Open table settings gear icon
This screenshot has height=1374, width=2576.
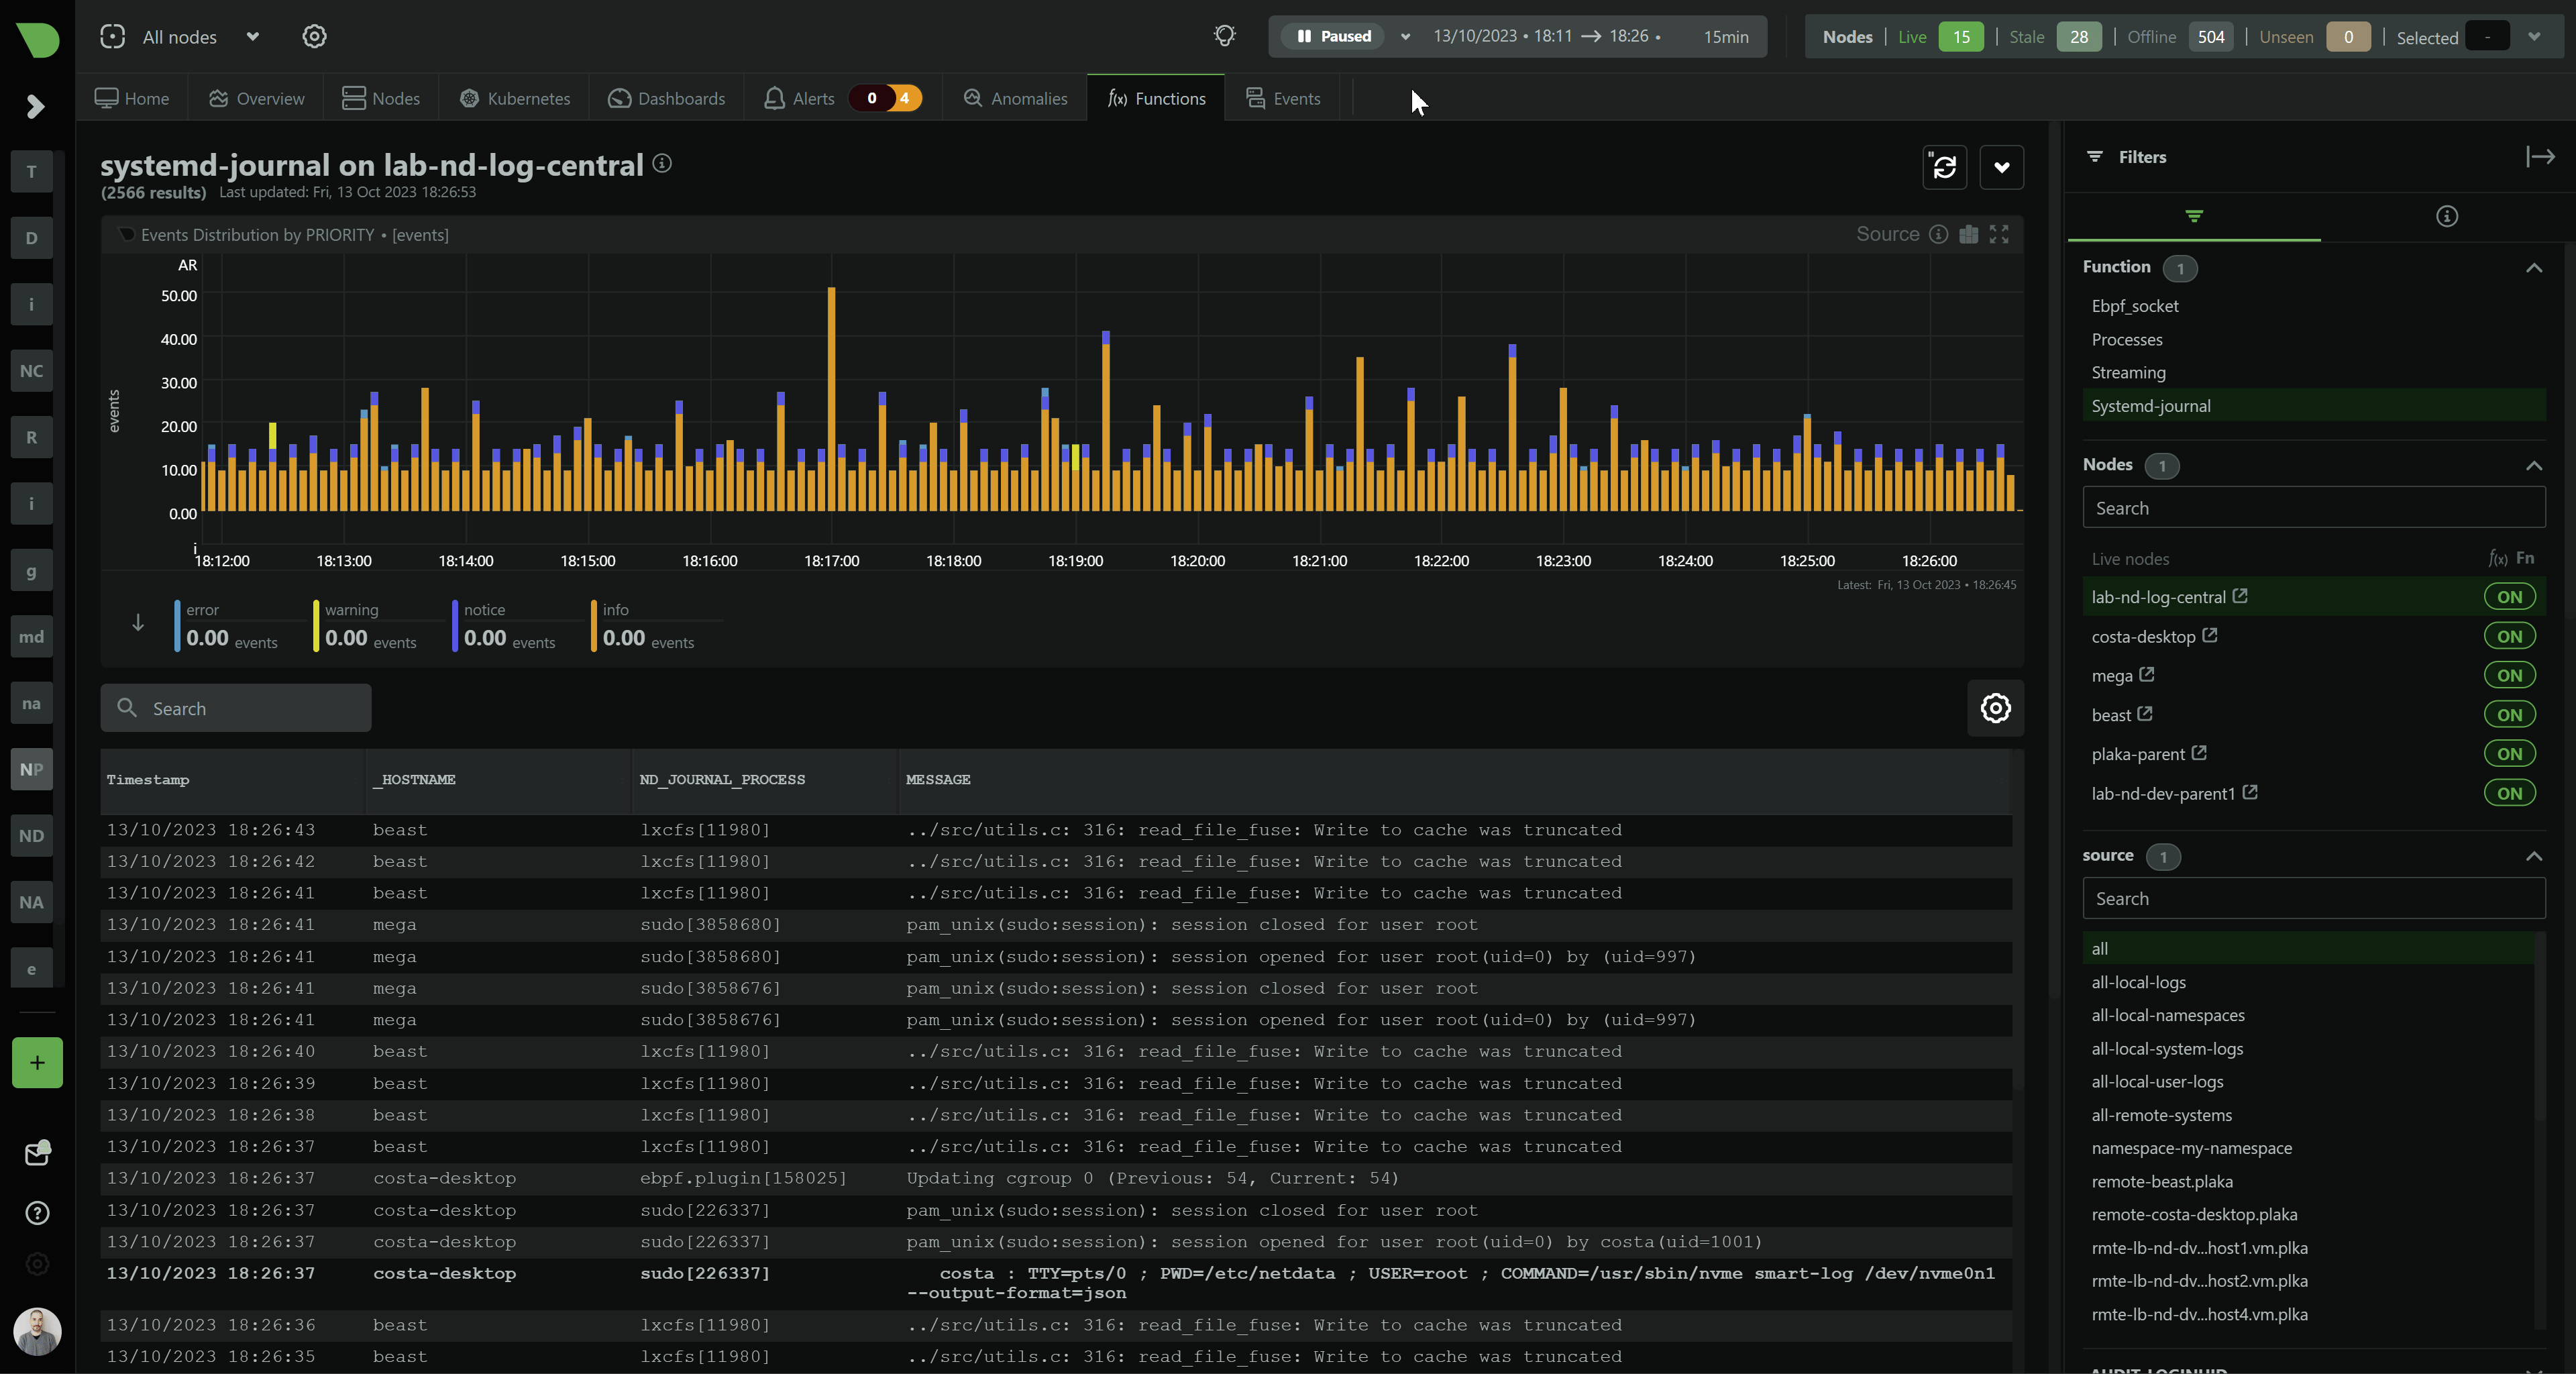[x=1995, y=708]
